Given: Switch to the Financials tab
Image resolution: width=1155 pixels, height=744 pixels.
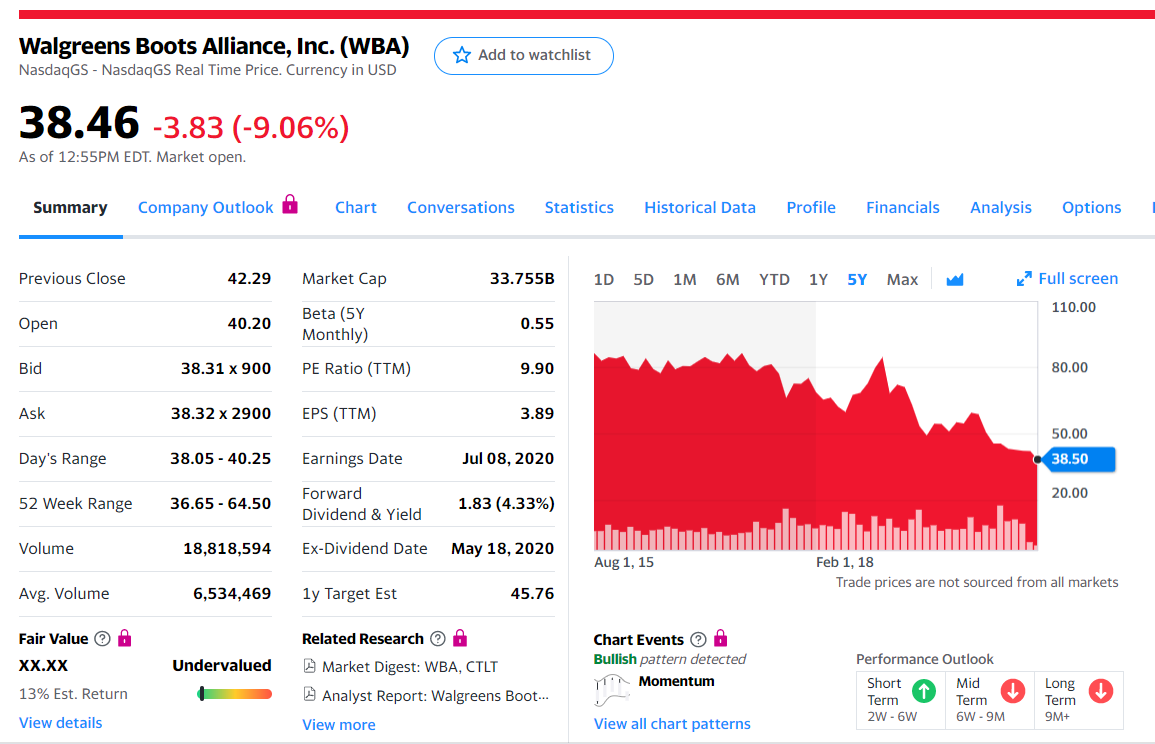Looking at the screenshot, I should [902, 208].
